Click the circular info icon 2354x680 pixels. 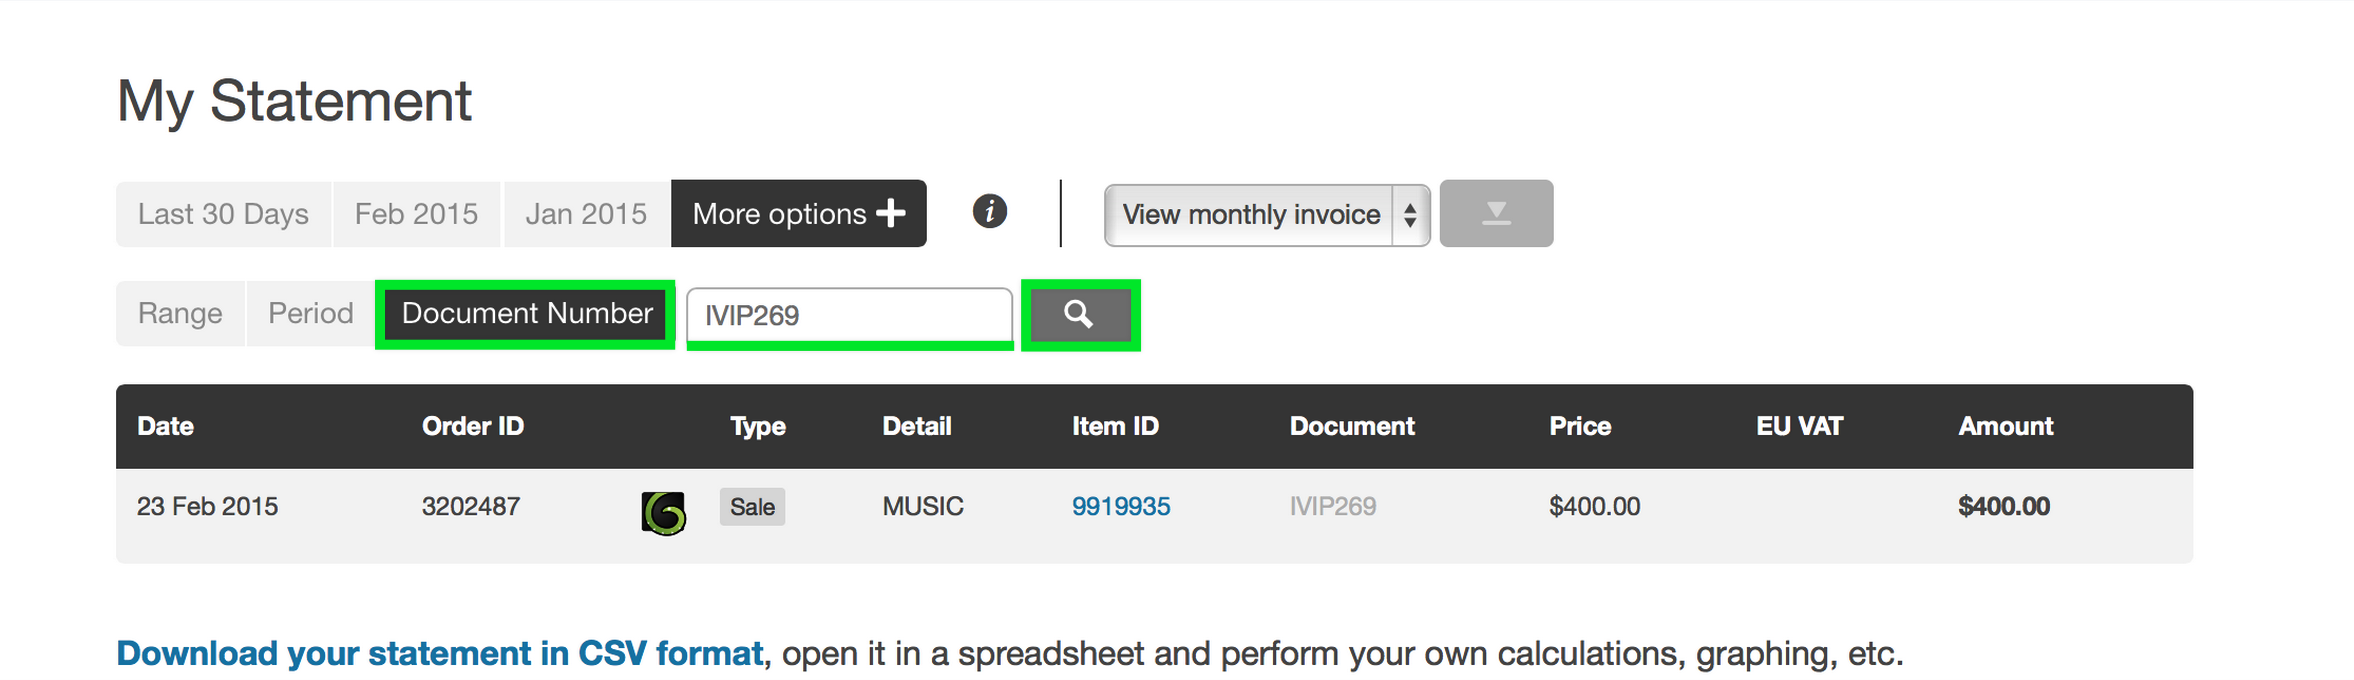(x=989, y=213)
